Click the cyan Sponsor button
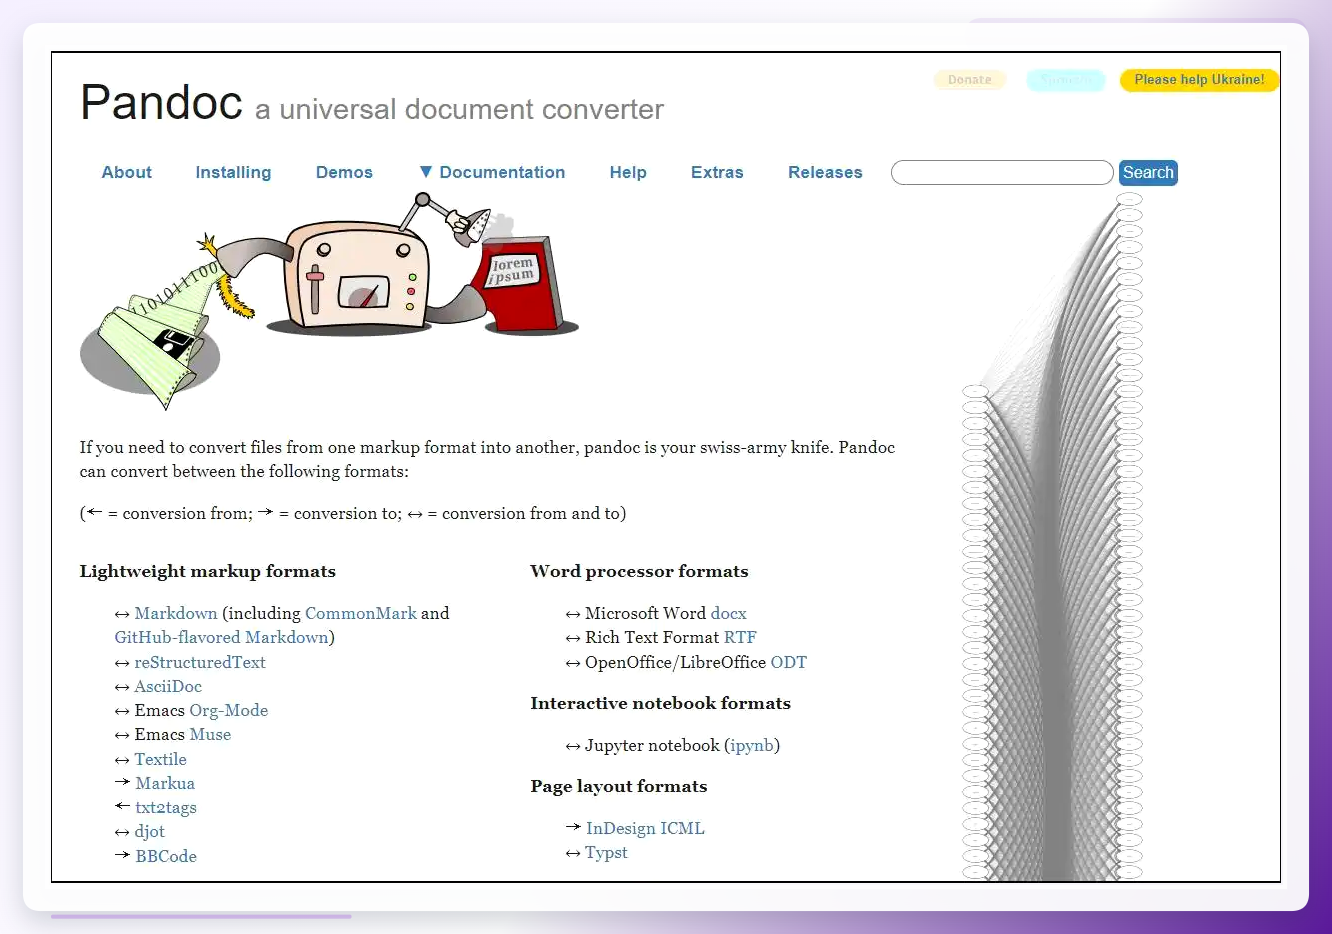 click(x=1066, y=80)
